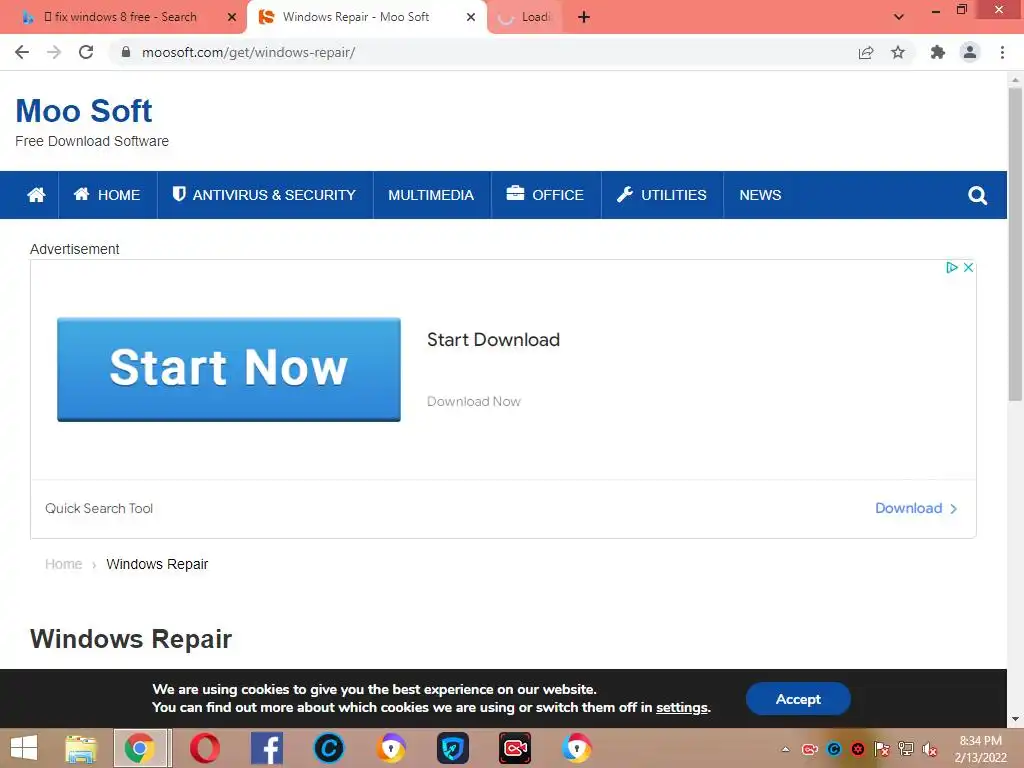Viewport: 1024px width, 768px height.
Task: Click the Quick Search Tool text
Action: click(99, 508)
